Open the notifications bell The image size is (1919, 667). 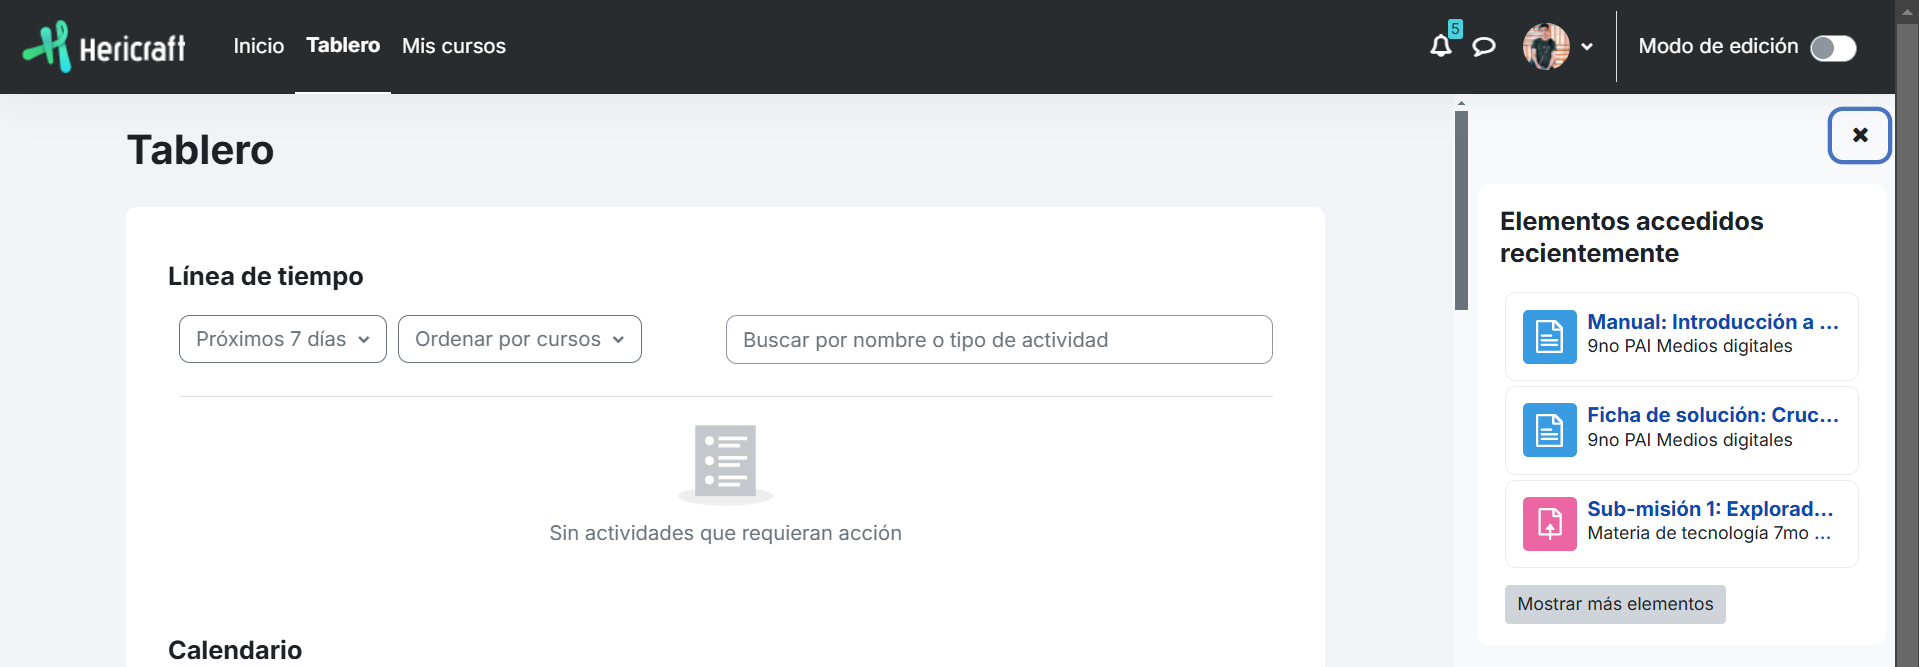point(1440,46)
